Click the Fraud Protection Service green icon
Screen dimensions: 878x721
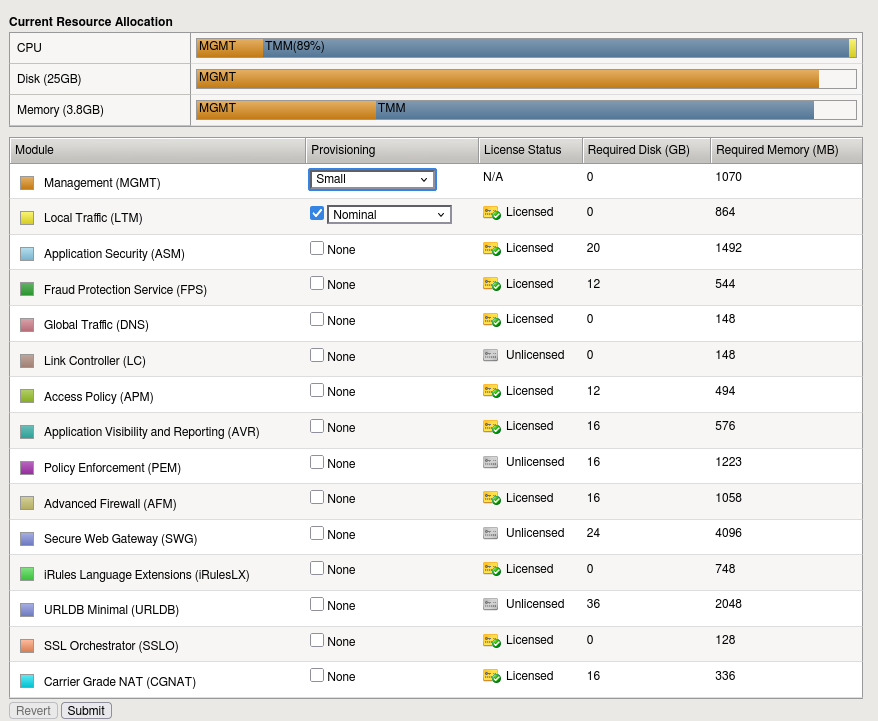tap(27, 289)
